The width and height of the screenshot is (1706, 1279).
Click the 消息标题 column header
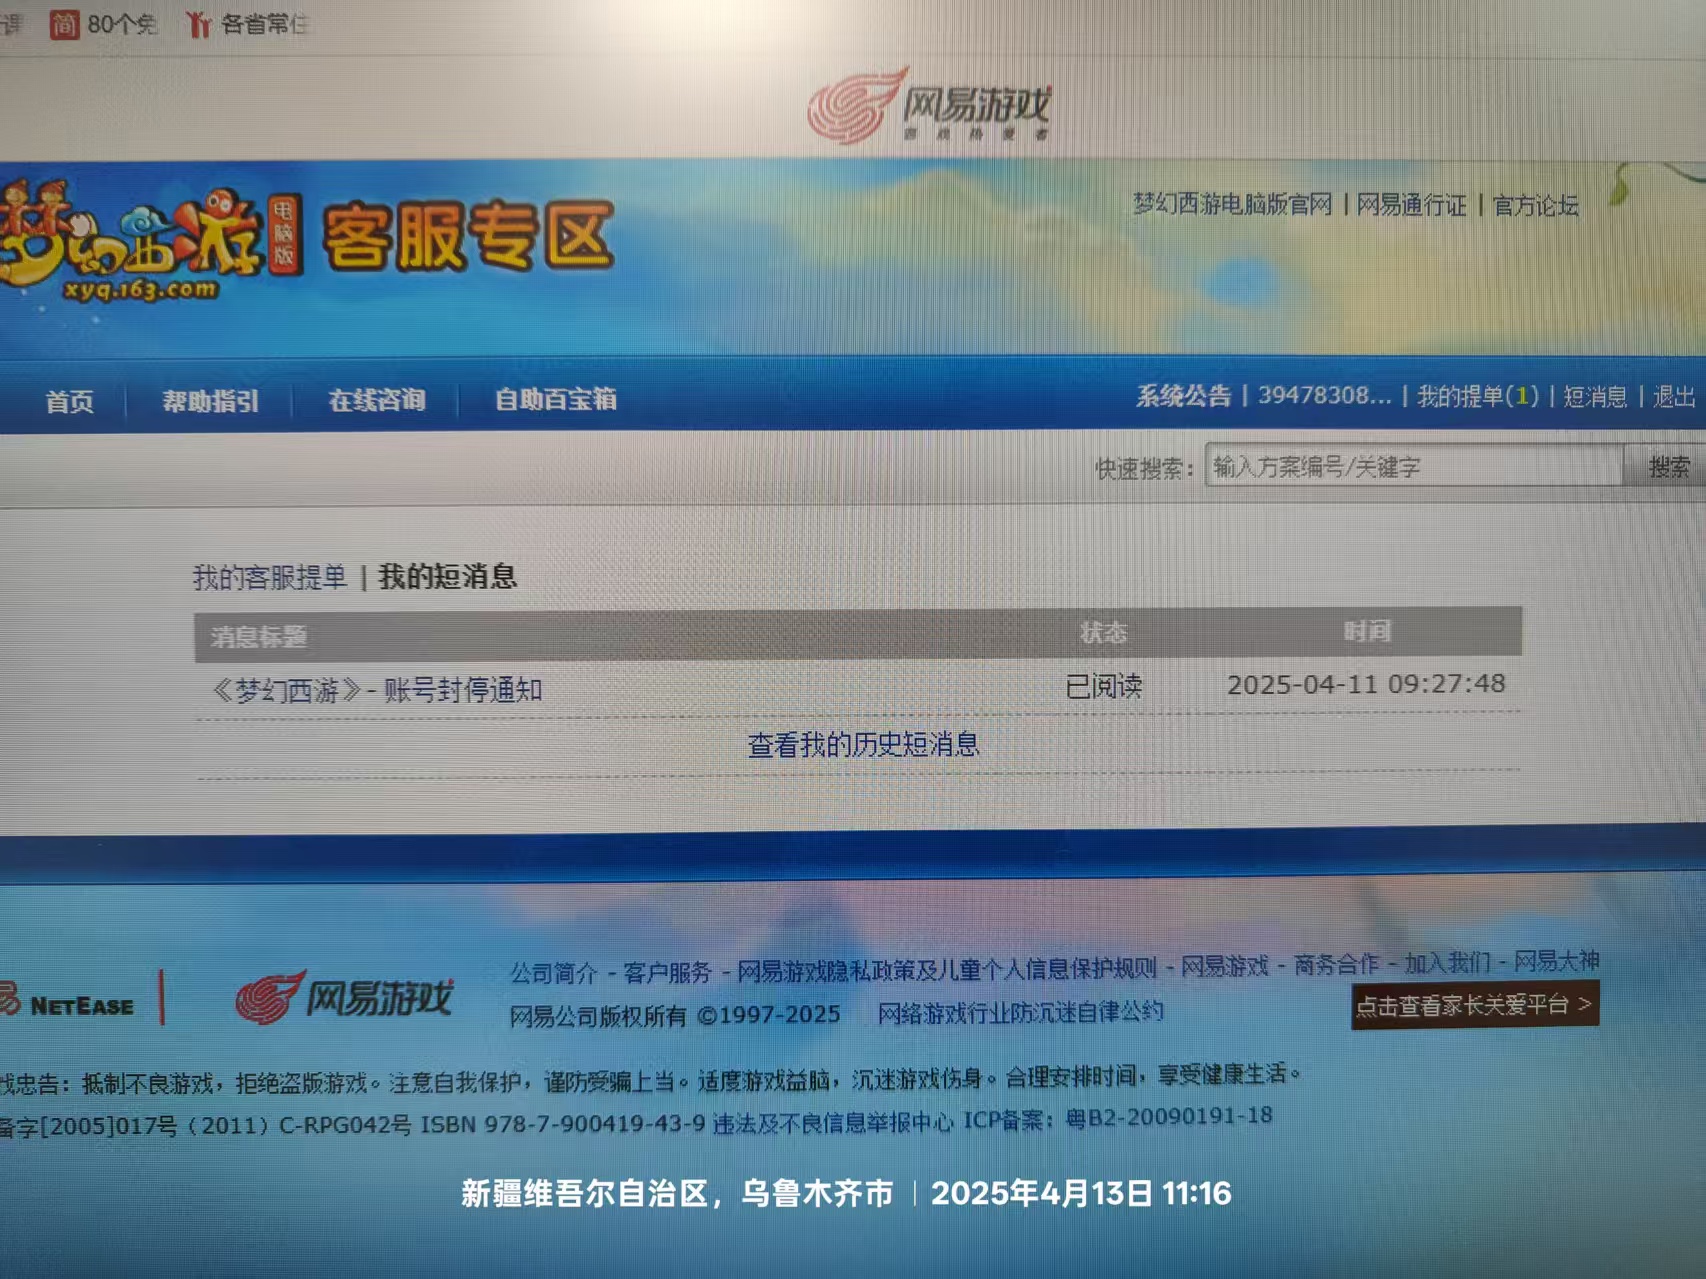pyautogui.click(x=258, y=636)
